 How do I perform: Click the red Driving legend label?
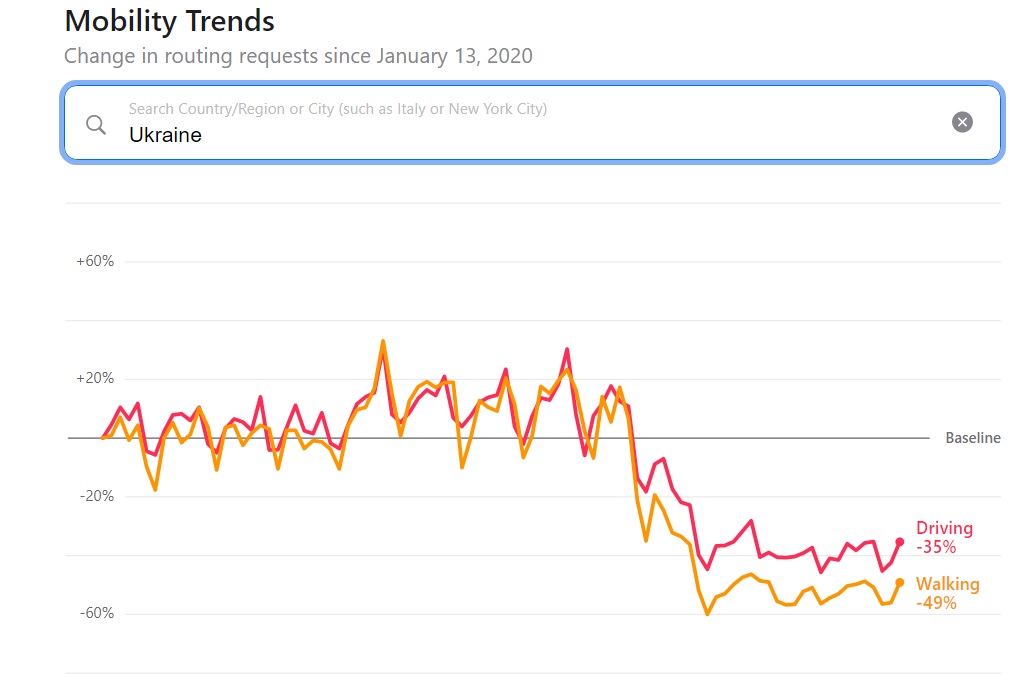tap(944, 528)
